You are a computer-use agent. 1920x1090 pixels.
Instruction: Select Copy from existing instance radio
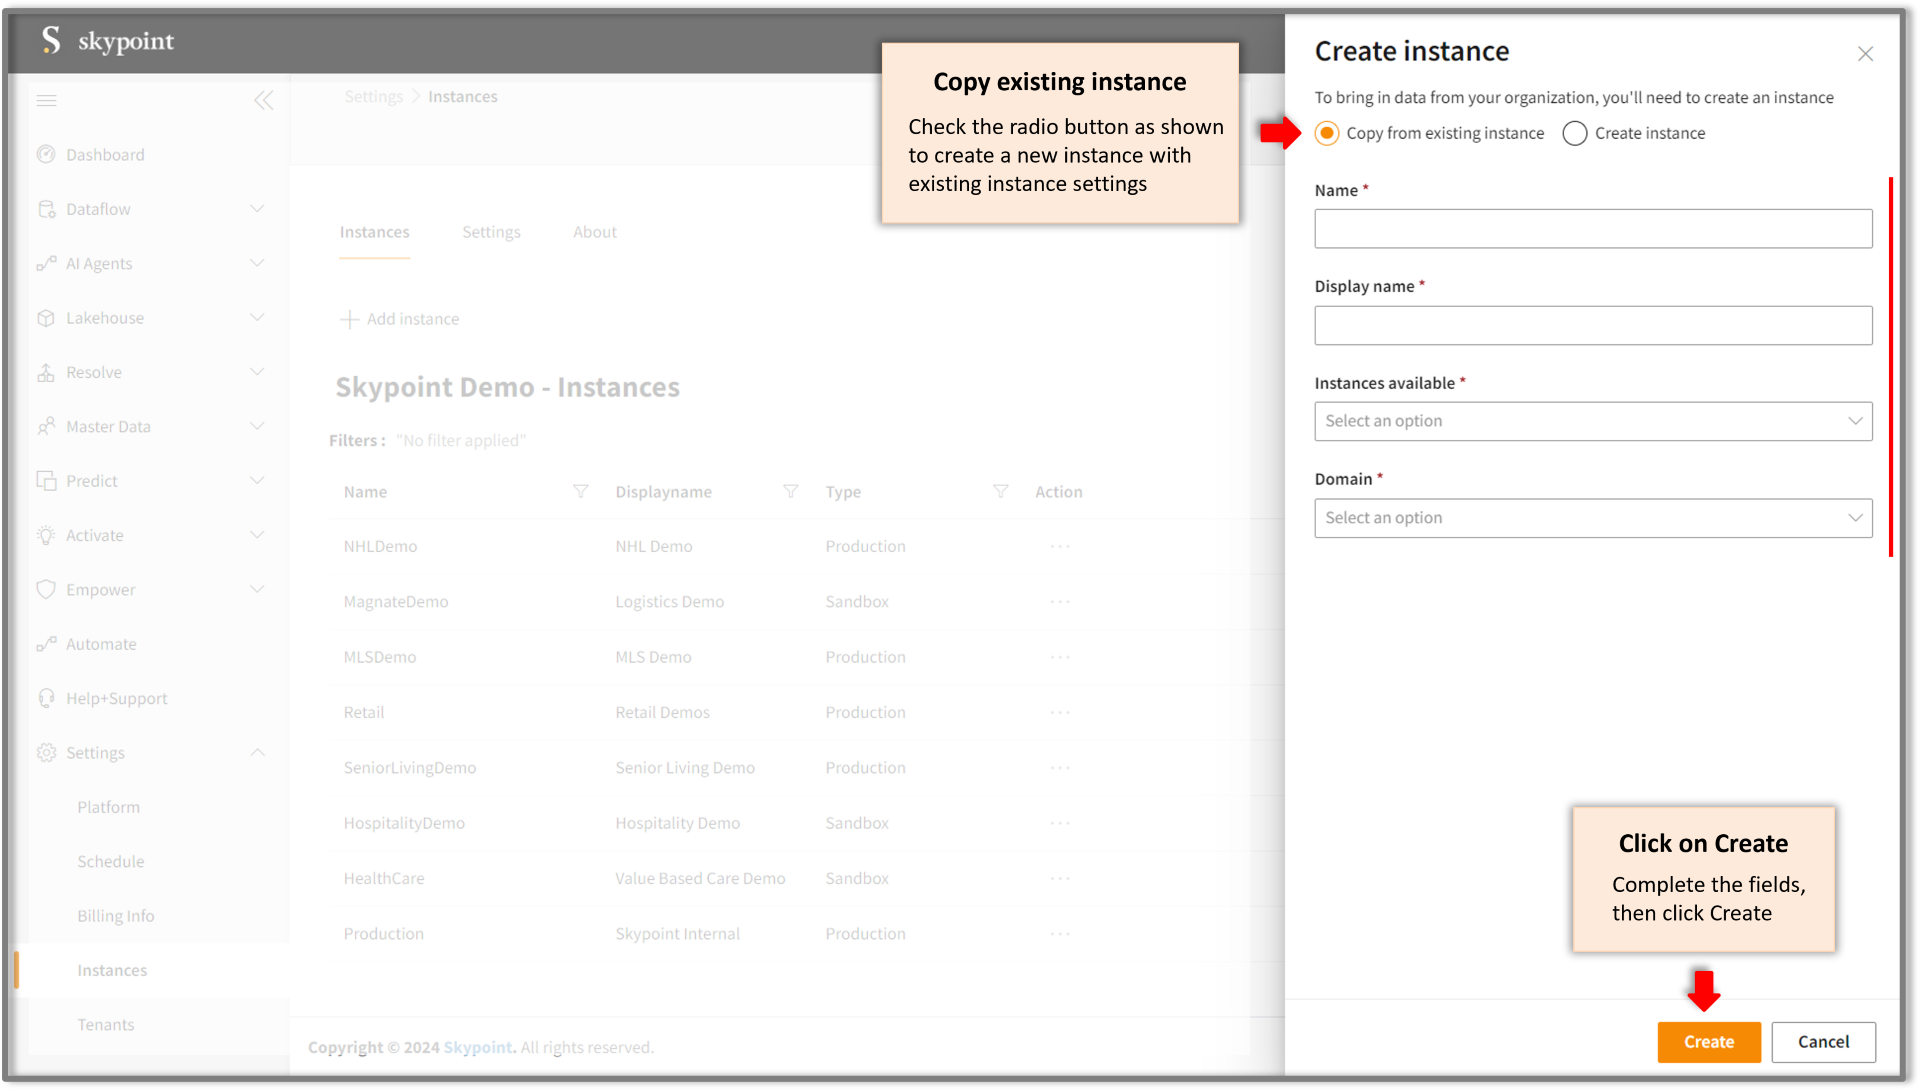(x=1327, y=133)
